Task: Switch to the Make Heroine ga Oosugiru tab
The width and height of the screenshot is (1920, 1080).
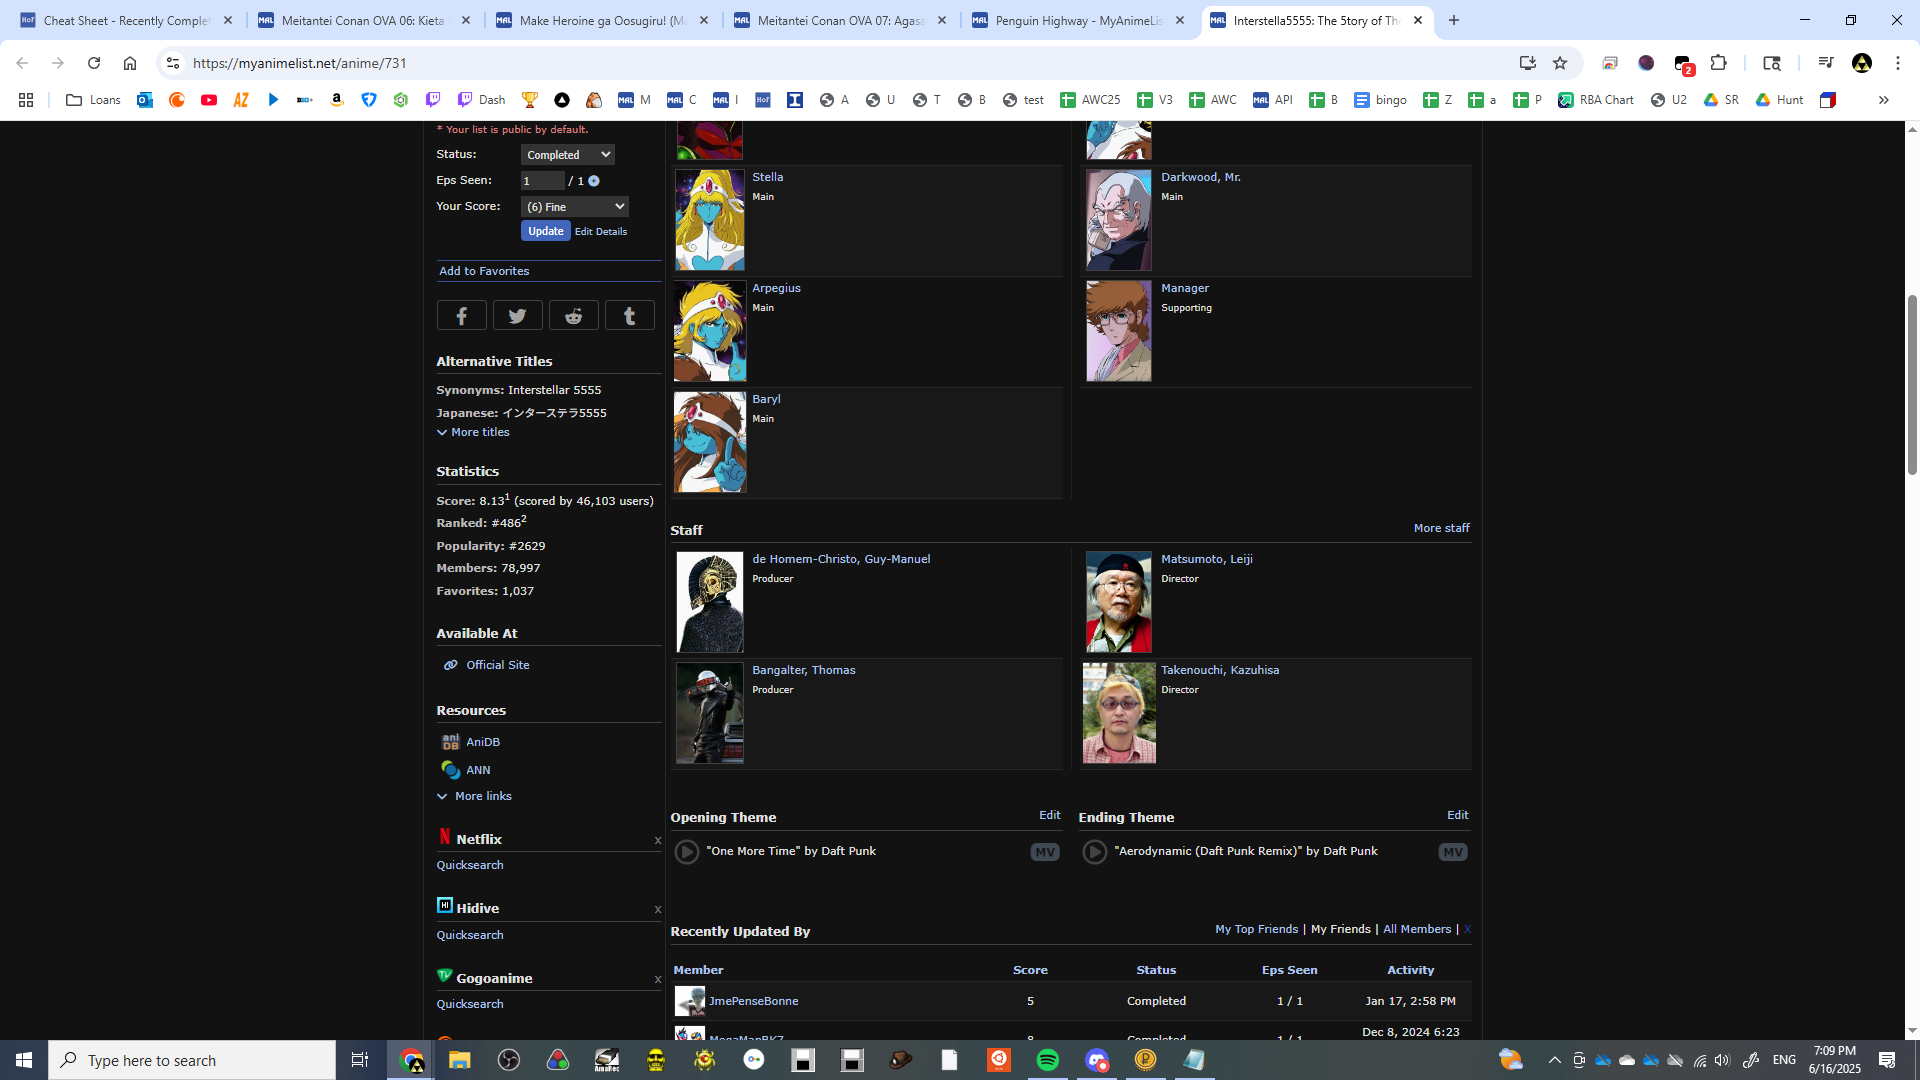Action: [602, 20]
